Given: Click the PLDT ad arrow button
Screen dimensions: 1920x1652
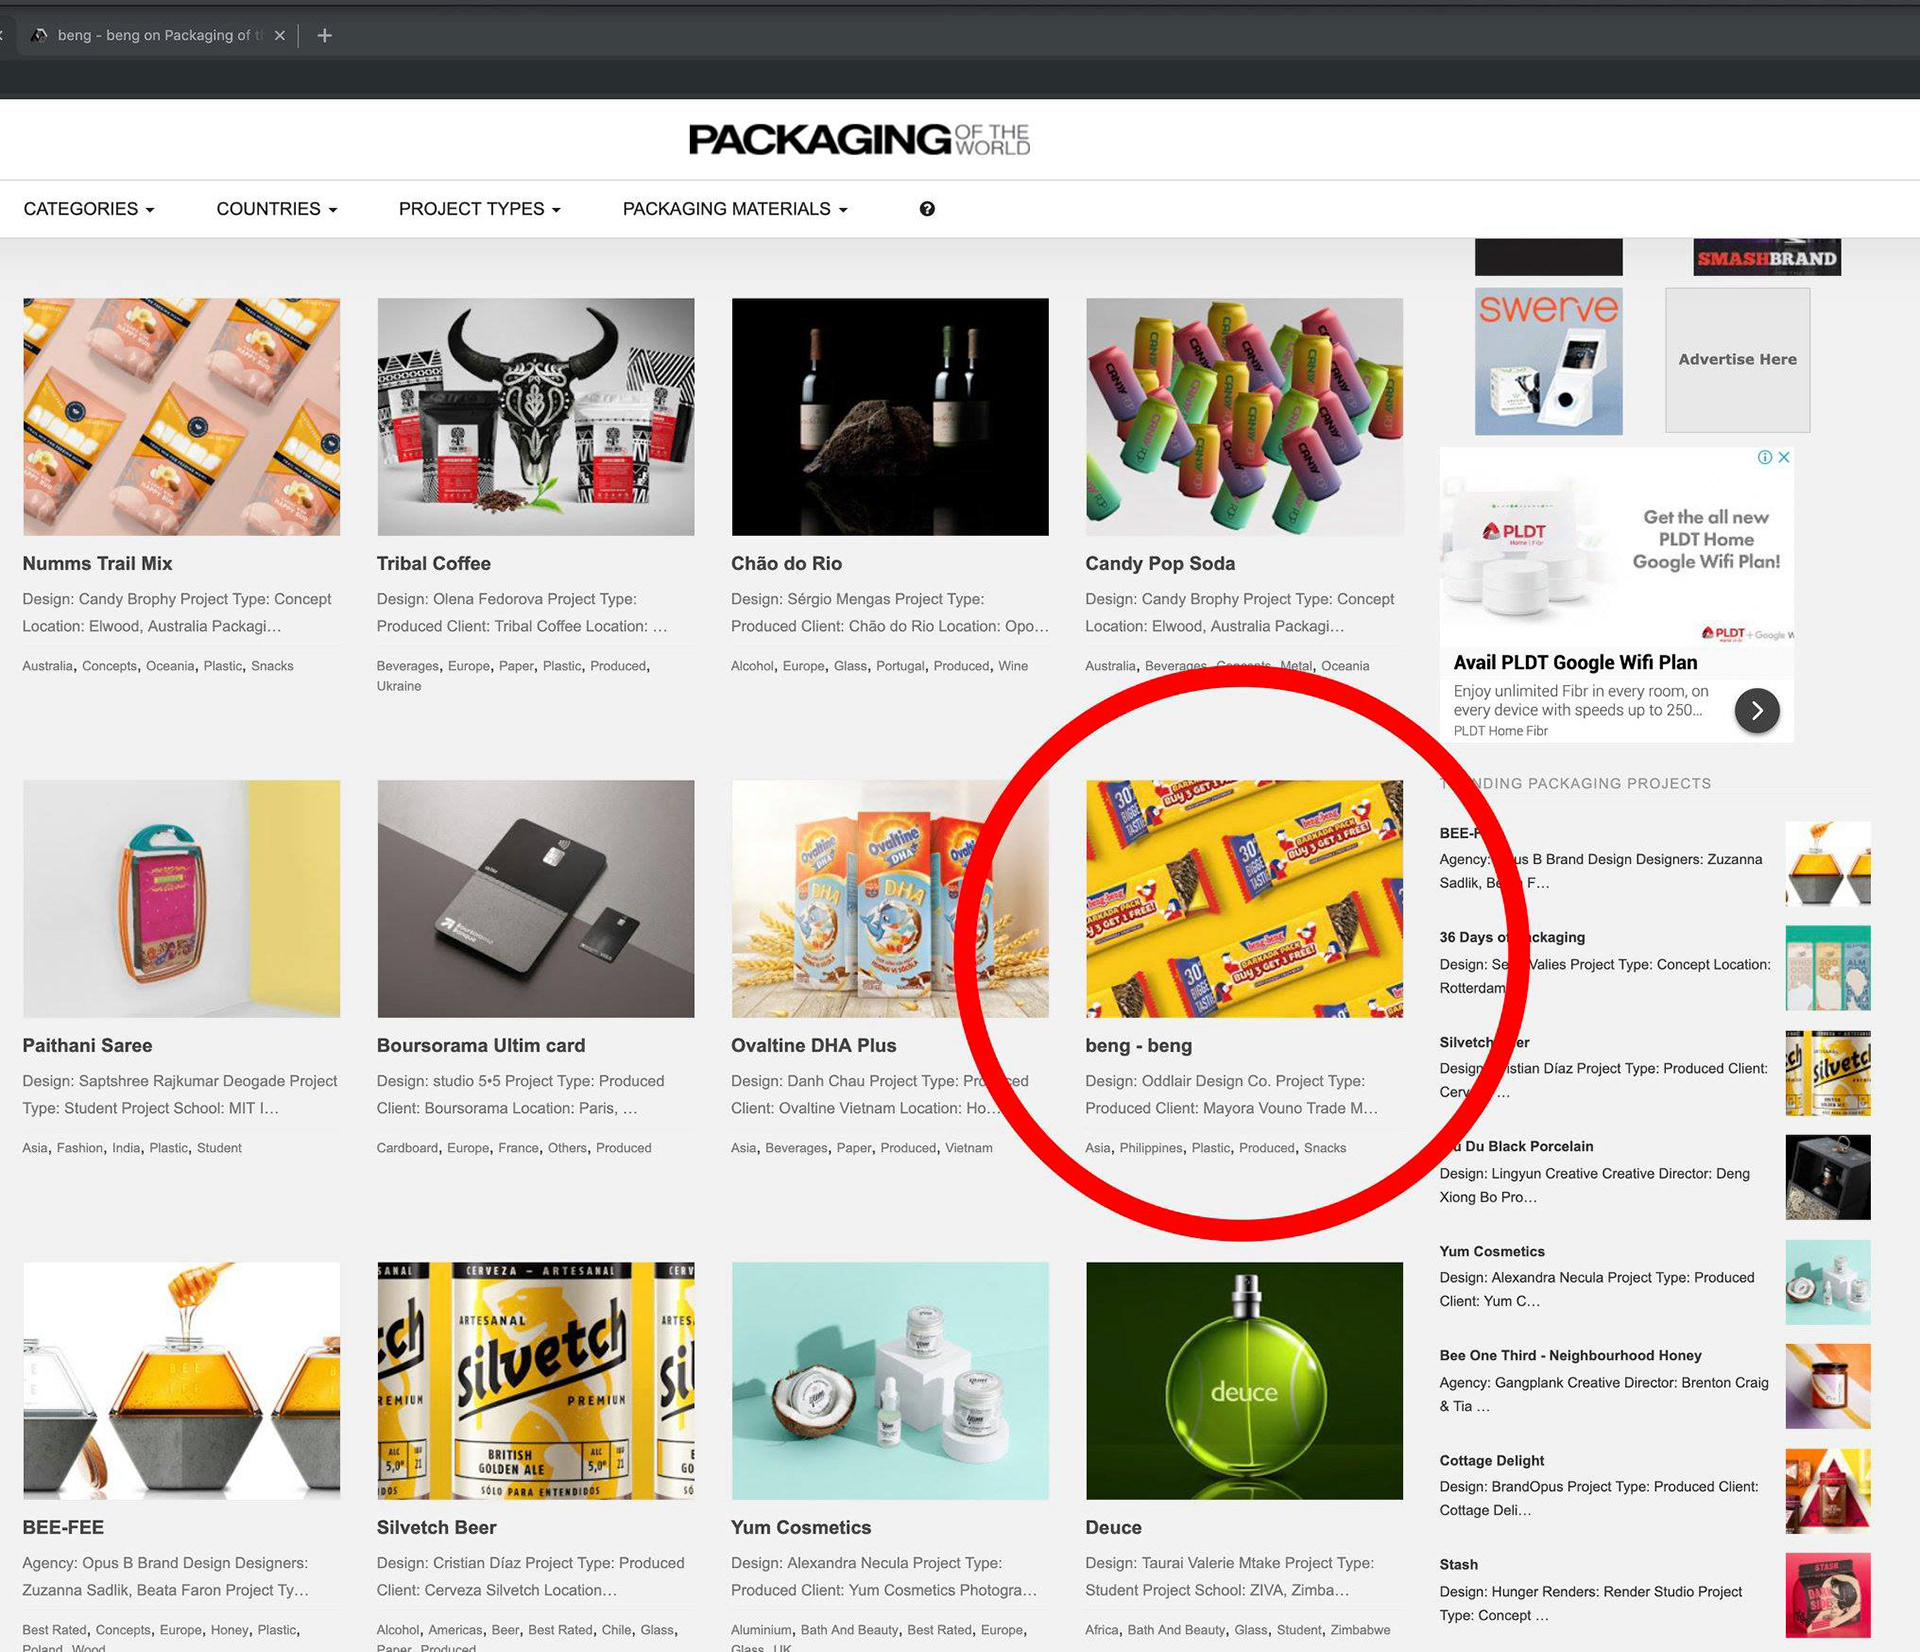Looking at the screenshot, I should click(1757, 710).
